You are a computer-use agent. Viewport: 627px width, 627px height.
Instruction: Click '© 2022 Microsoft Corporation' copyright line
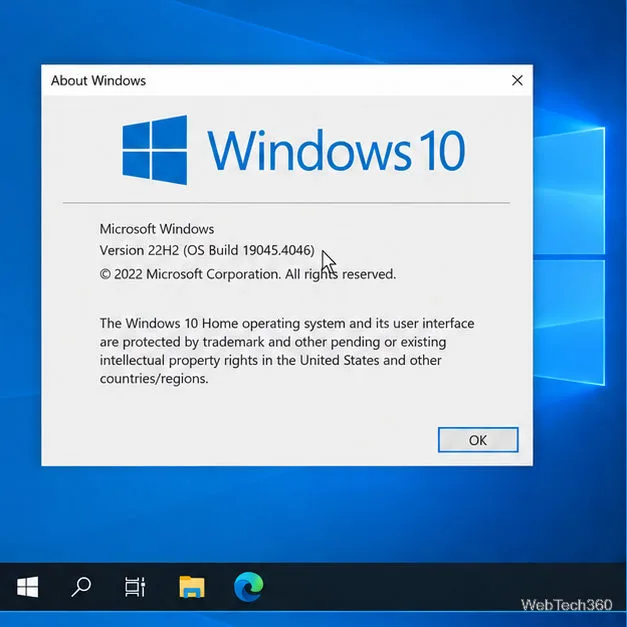(x=248, y=274)
